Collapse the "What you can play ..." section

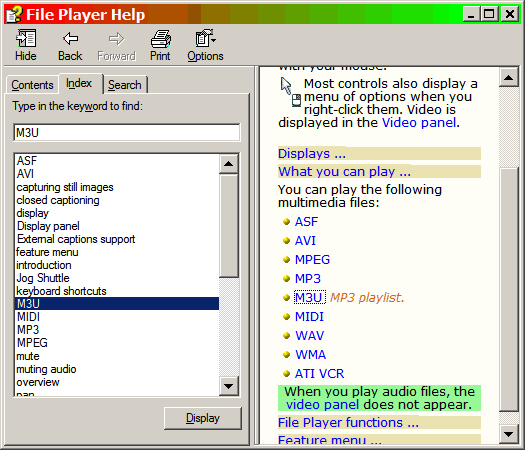pos(344,172)
